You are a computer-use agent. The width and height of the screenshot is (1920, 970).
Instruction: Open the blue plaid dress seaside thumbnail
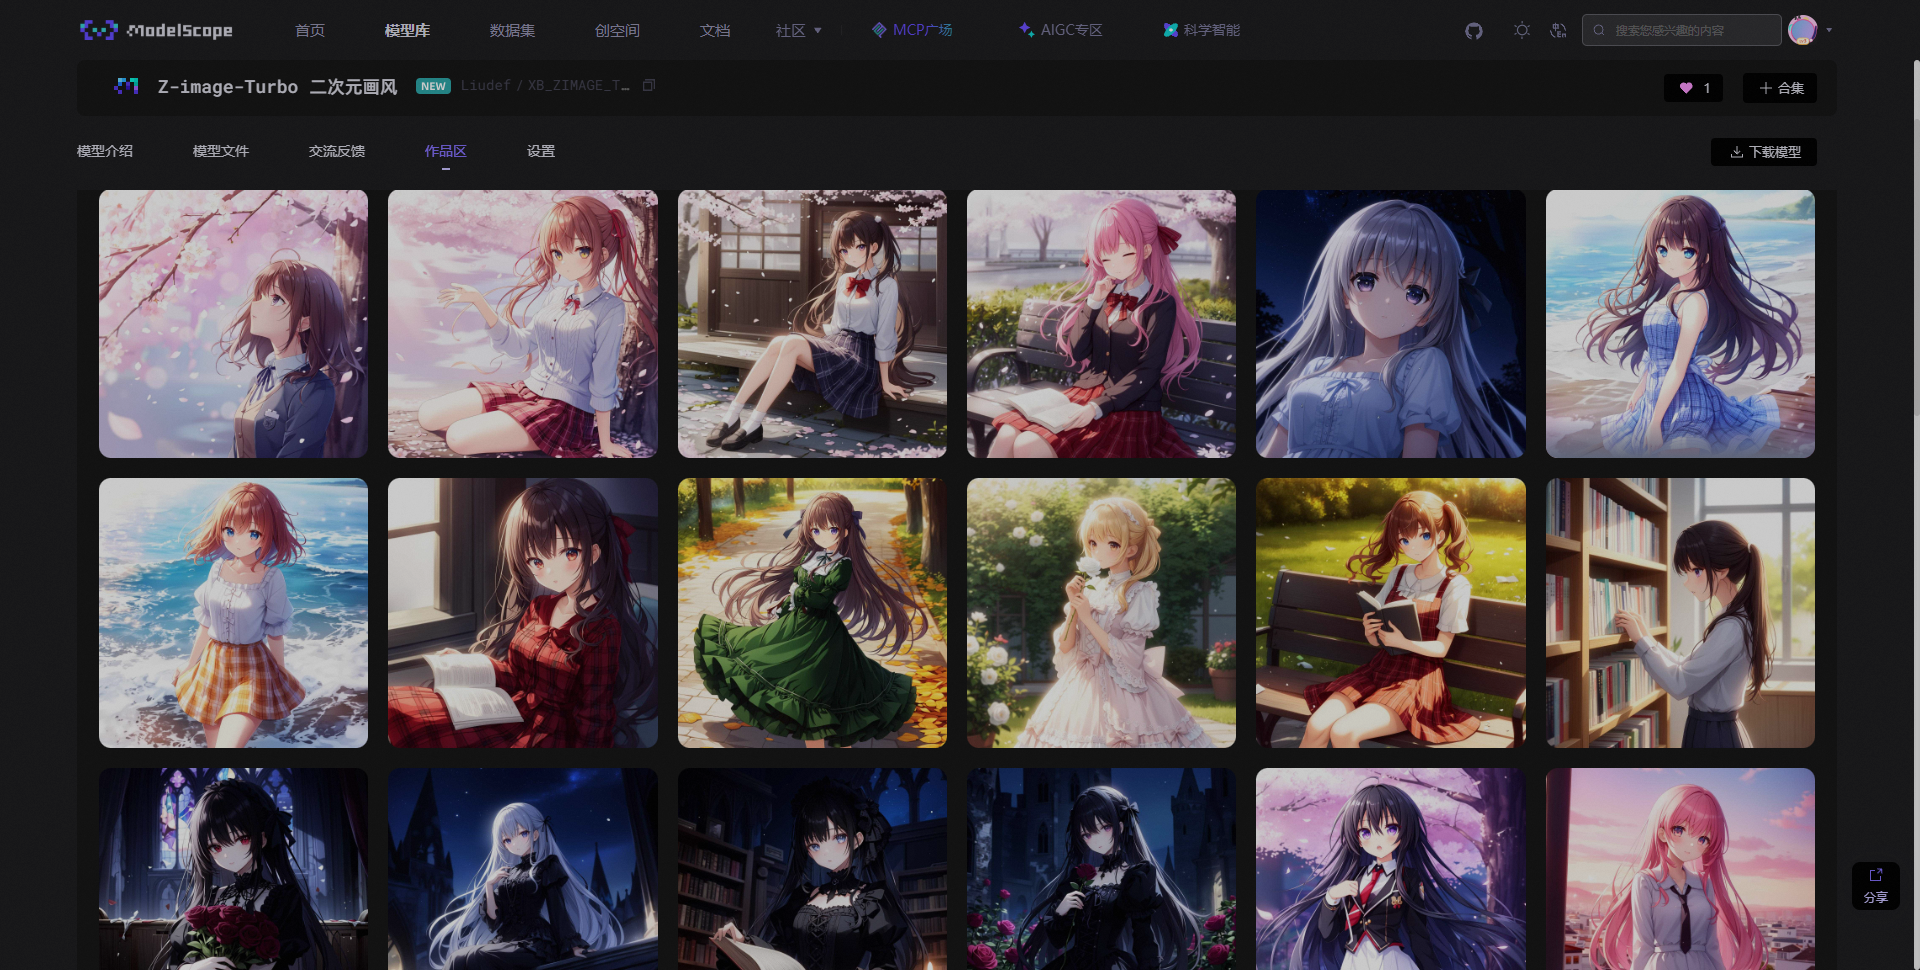point(1680,324)
